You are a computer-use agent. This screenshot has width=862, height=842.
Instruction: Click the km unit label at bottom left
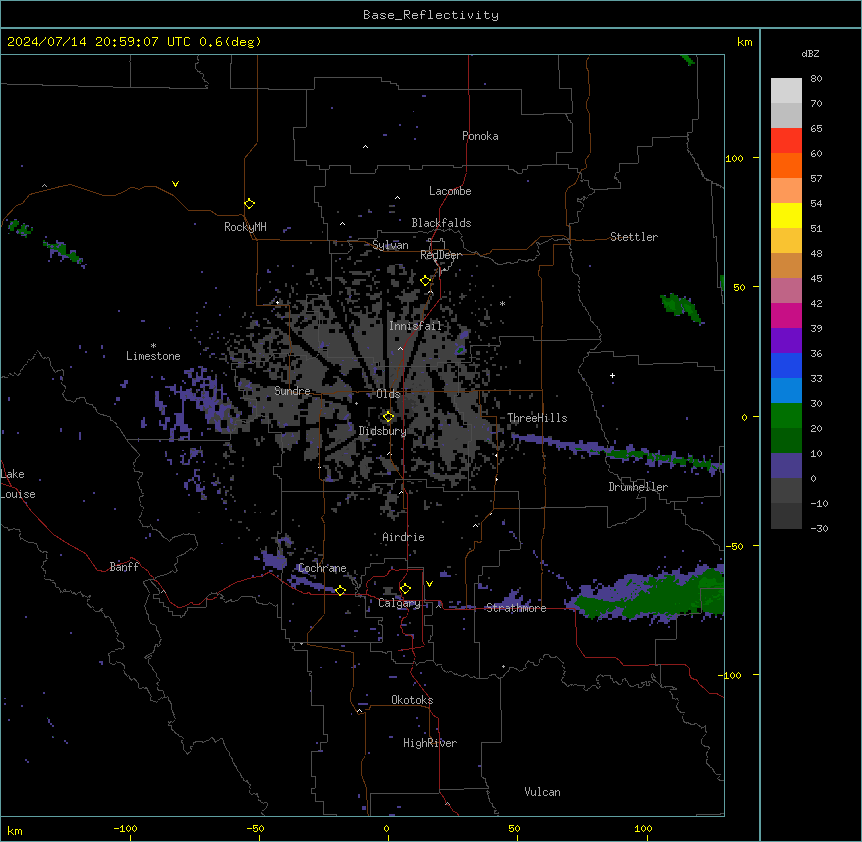click(x=15, y=830)
